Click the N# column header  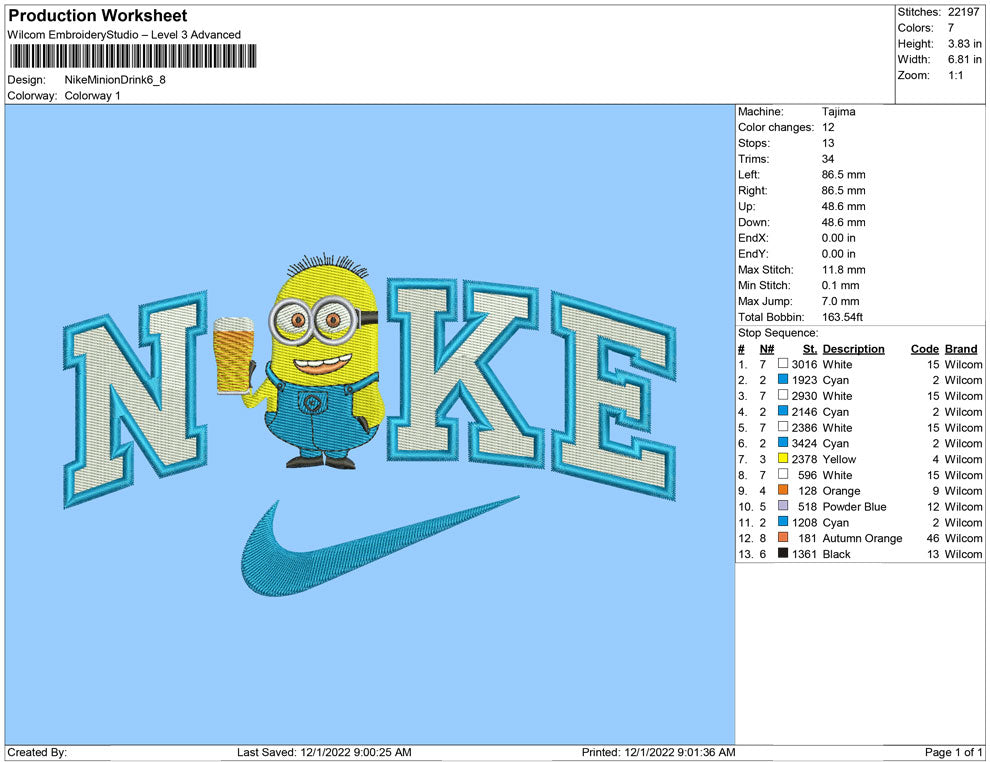pos(766,349)
